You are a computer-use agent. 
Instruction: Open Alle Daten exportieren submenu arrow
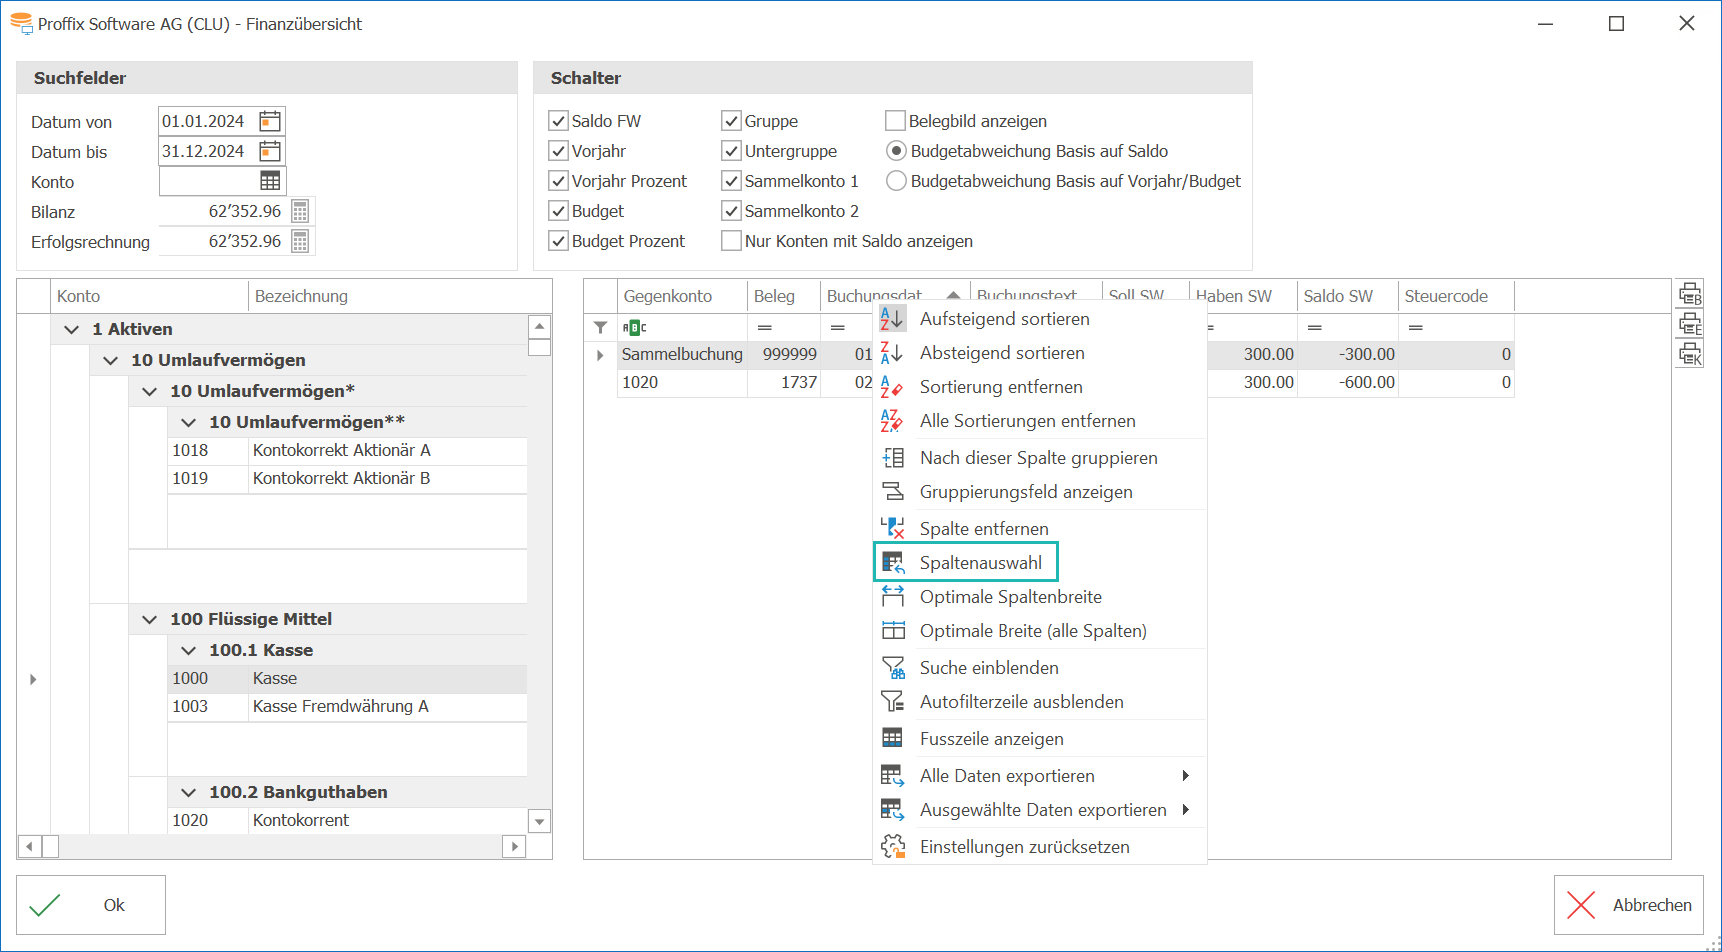click(x=1185, y=776)
